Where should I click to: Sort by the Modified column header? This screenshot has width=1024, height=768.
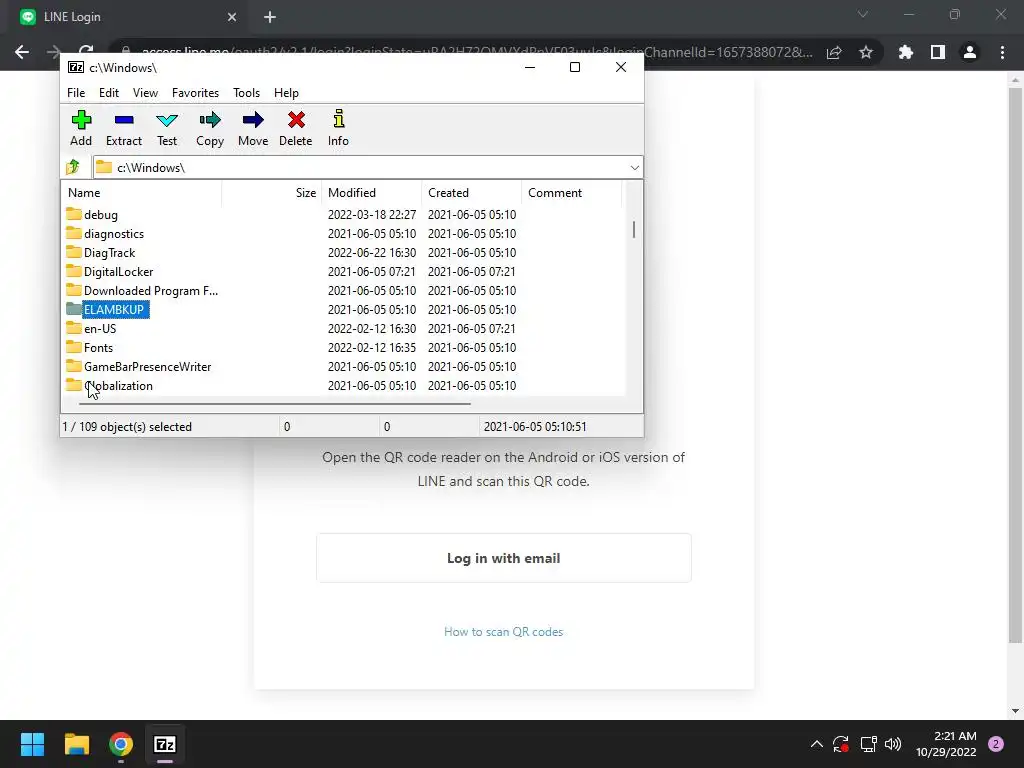pyautogui.click(x=372, y=193)
